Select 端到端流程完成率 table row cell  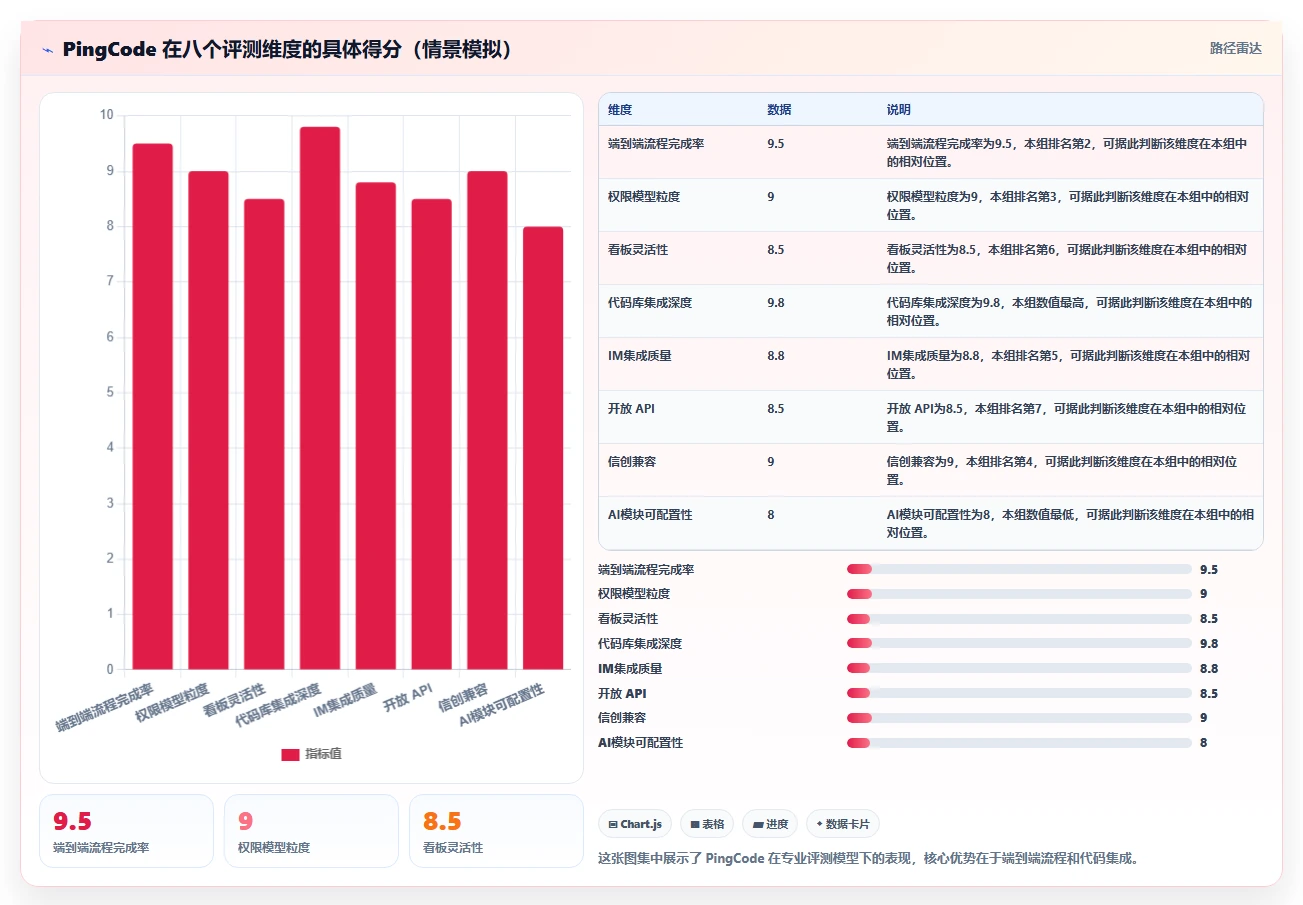tap(656, 144)
